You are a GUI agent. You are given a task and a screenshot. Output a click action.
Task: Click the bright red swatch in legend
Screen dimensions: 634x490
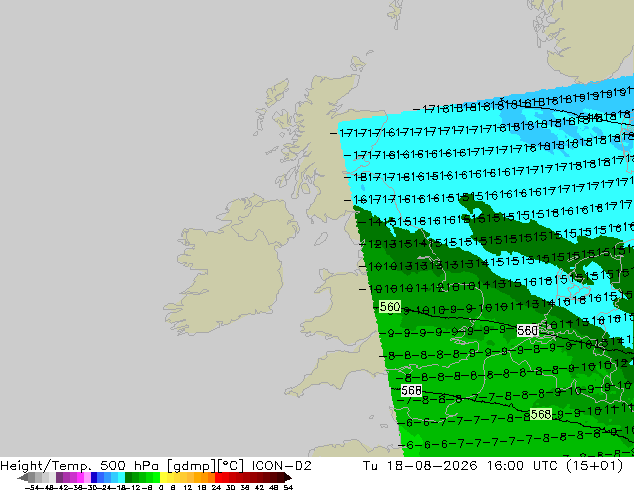(218, 478)
